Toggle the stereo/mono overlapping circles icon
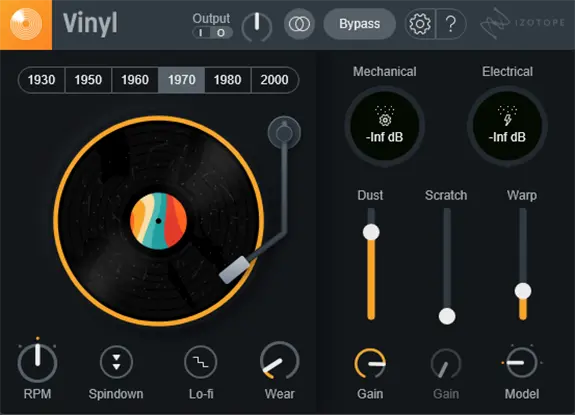Image resolution: width=575 pixels, height=415 pixels. (299, 24)
